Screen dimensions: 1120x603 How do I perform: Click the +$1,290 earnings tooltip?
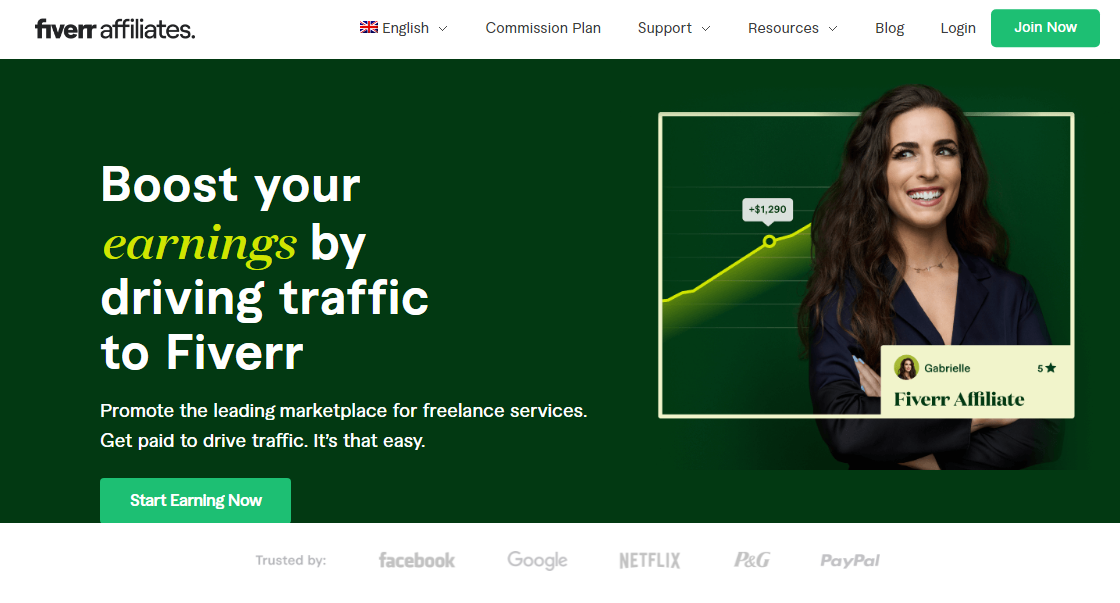(x=767, y=209)
